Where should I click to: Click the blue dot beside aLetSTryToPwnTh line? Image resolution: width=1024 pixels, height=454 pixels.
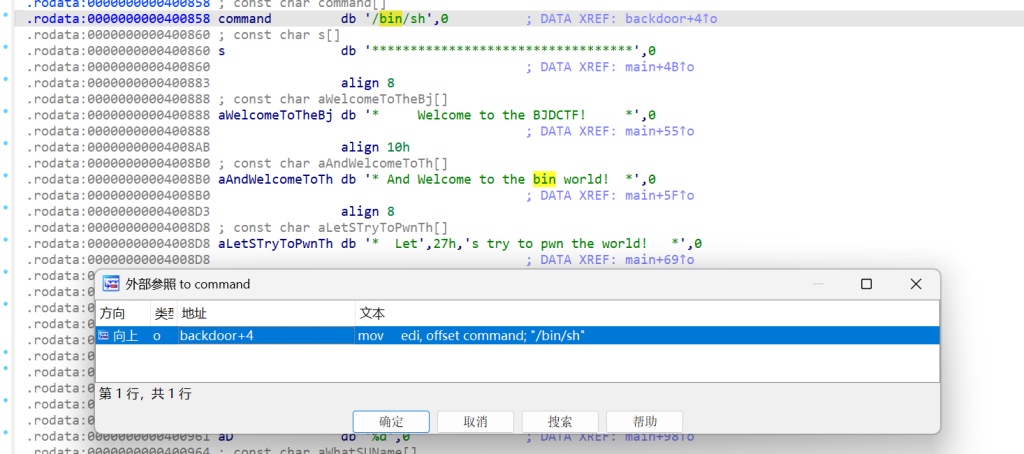tap(8, 243)
